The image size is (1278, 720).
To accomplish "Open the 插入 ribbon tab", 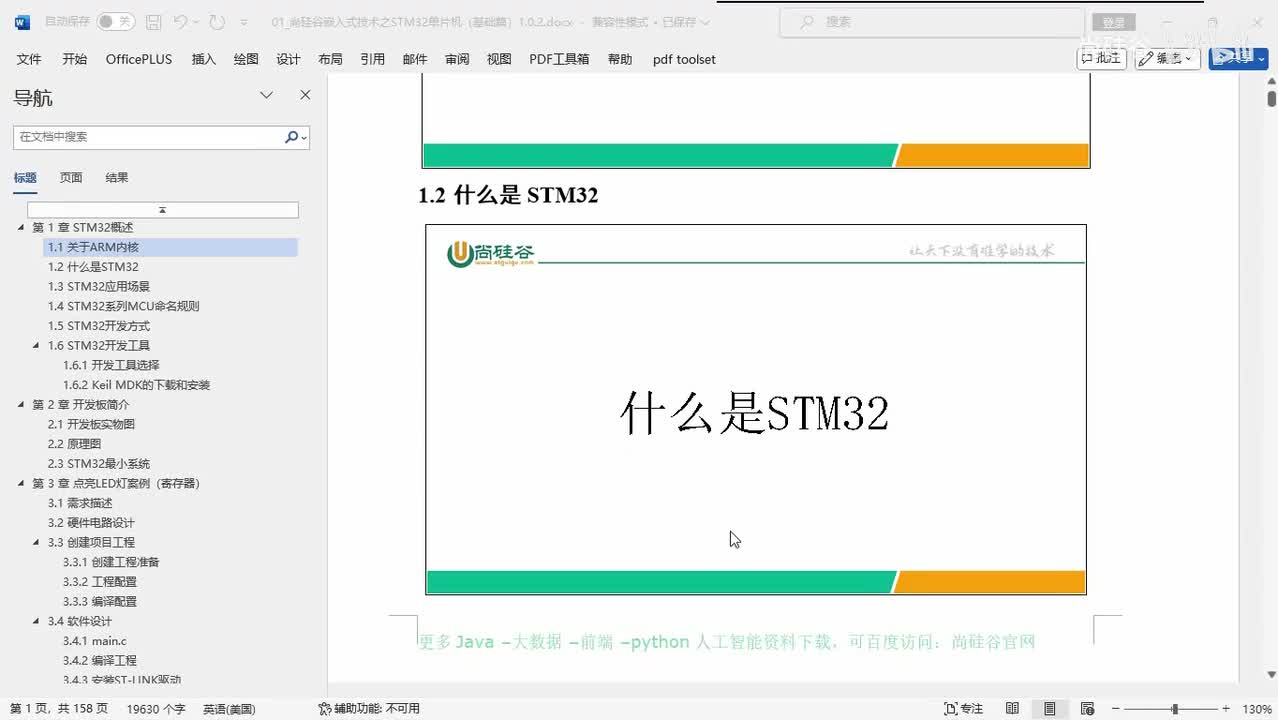I will click(x=203, y=59).
